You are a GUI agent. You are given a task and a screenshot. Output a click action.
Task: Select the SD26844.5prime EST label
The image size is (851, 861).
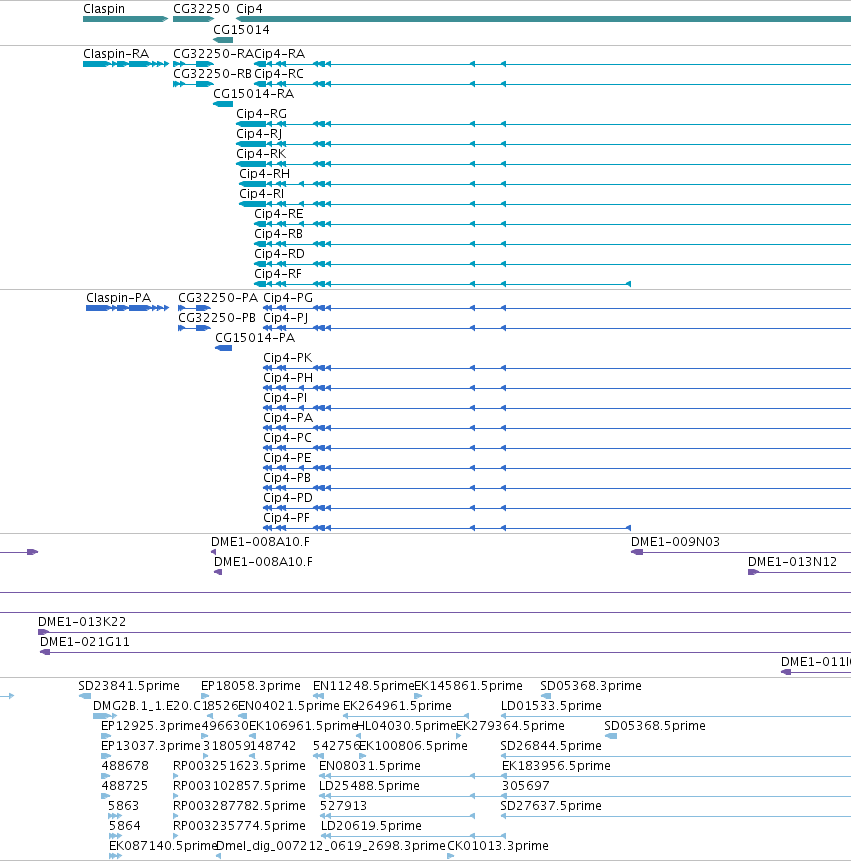point(551,746)
